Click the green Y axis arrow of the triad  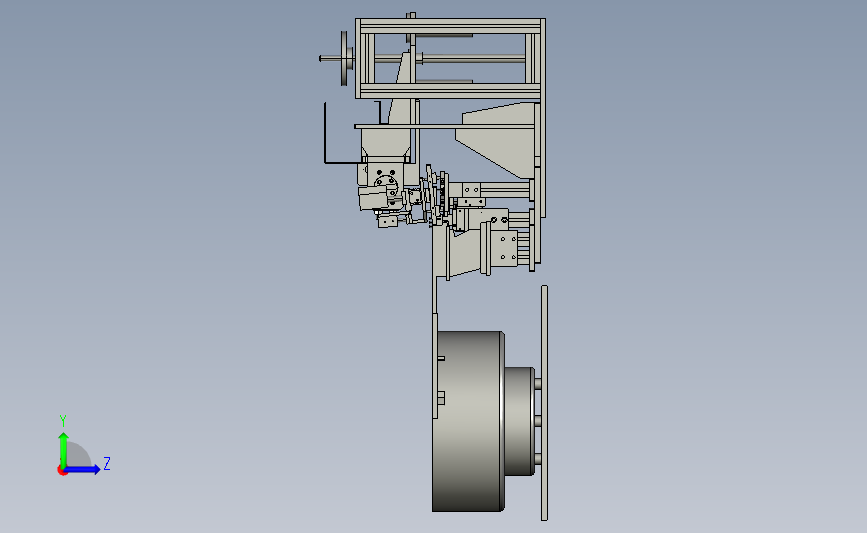pyautogui.click(x=63, y=450)
